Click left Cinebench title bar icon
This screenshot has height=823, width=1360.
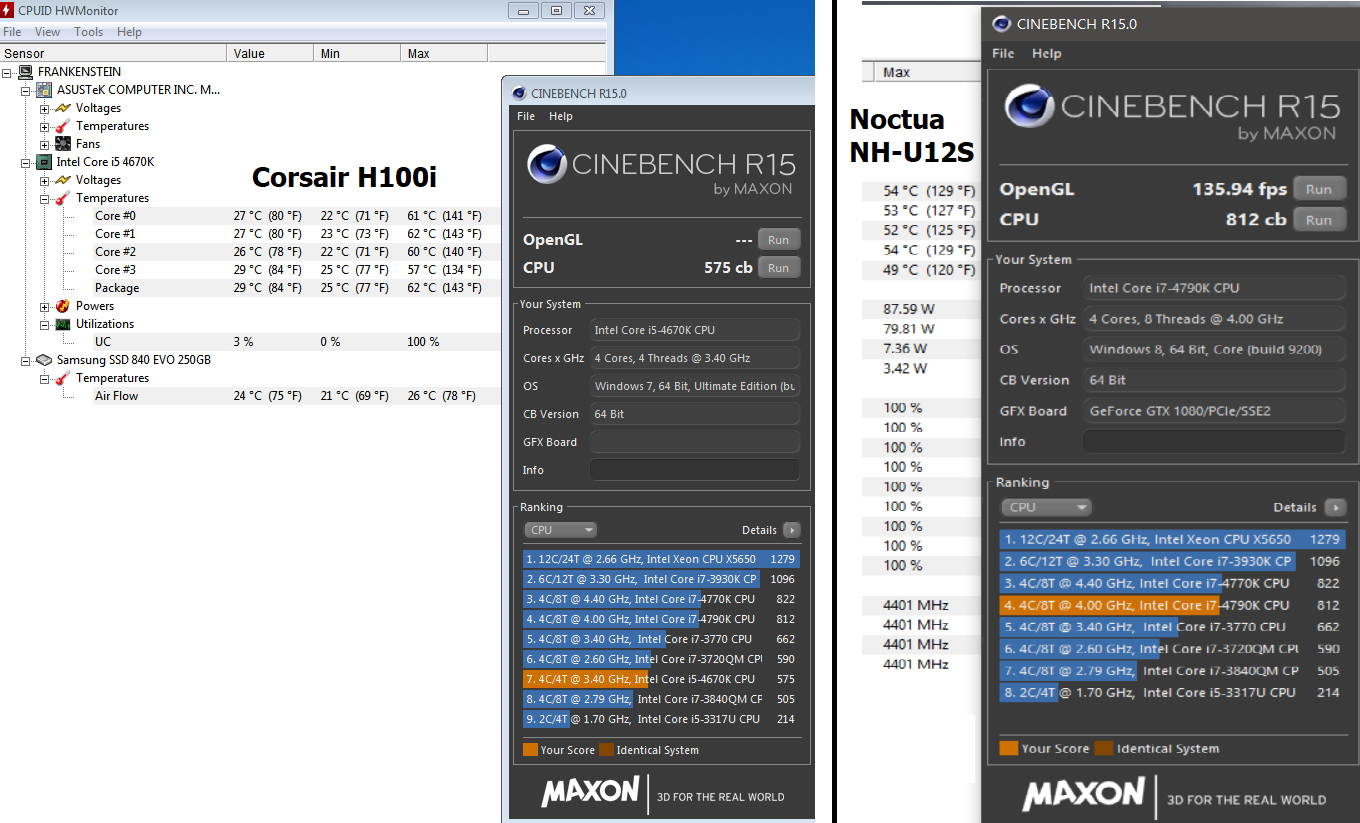coord(519,93)
